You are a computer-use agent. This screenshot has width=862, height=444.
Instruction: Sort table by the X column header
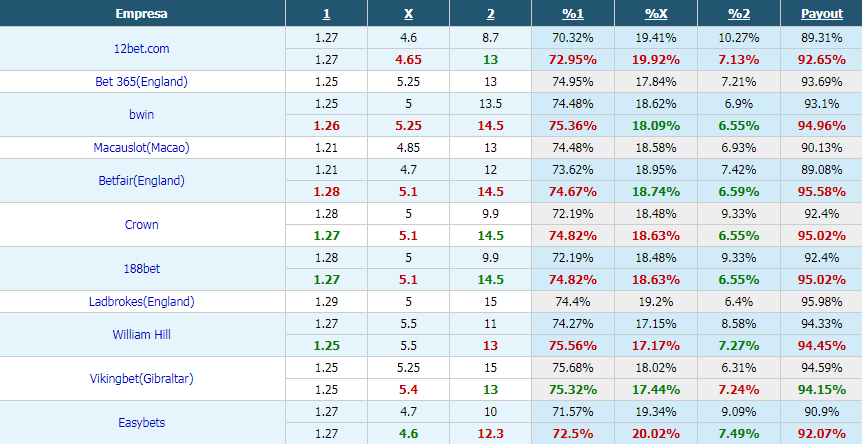[408, 14]
